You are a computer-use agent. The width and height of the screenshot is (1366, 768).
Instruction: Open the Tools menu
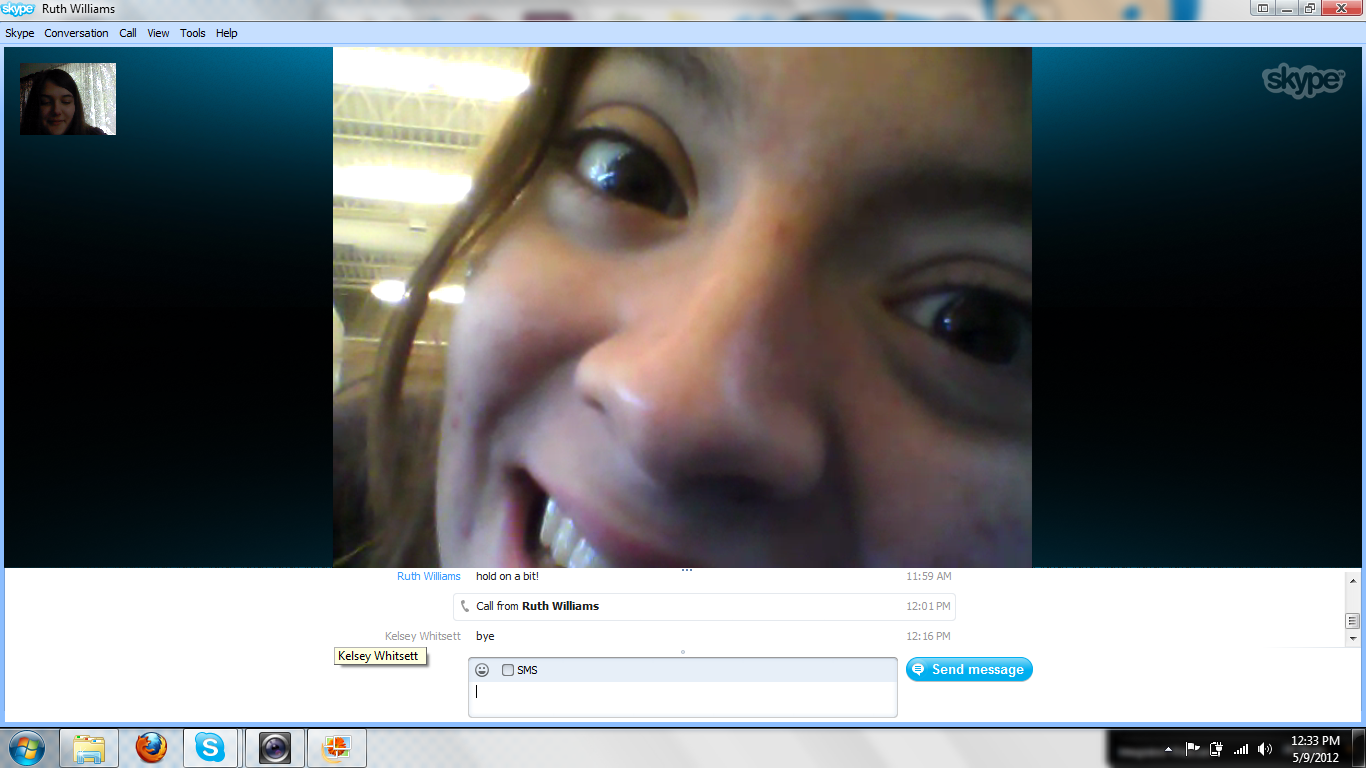click(192, 33)
